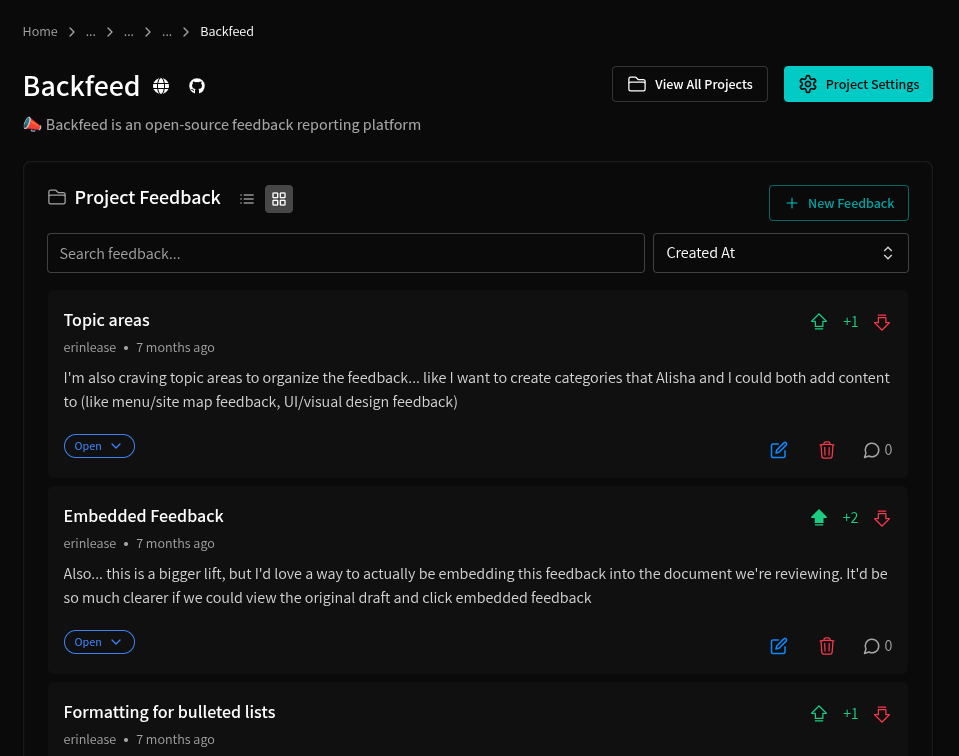Upvote Formatting for bulleted lists feedback
The height and width of the screenshot is (756, 959).
(x=819, y=714)
